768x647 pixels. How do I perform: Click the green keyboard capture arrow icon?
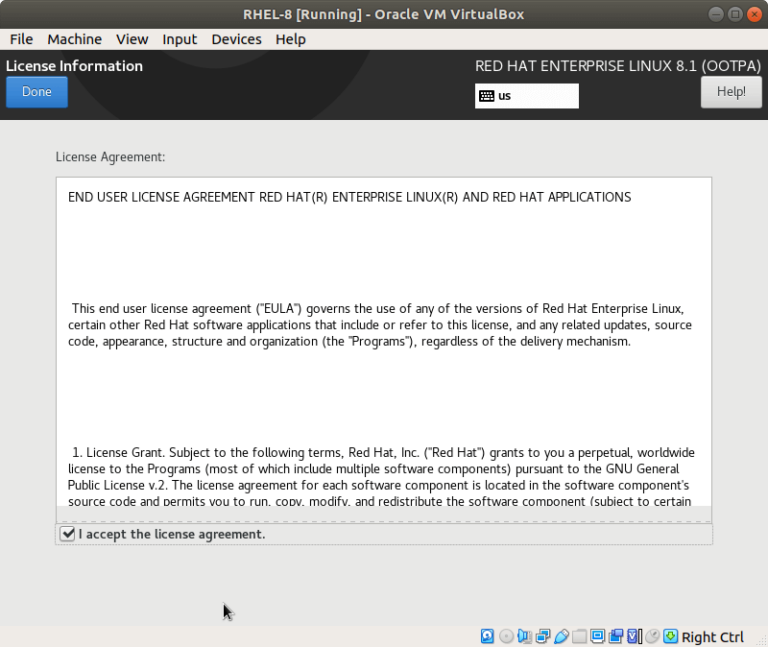[x=671, y=636]
